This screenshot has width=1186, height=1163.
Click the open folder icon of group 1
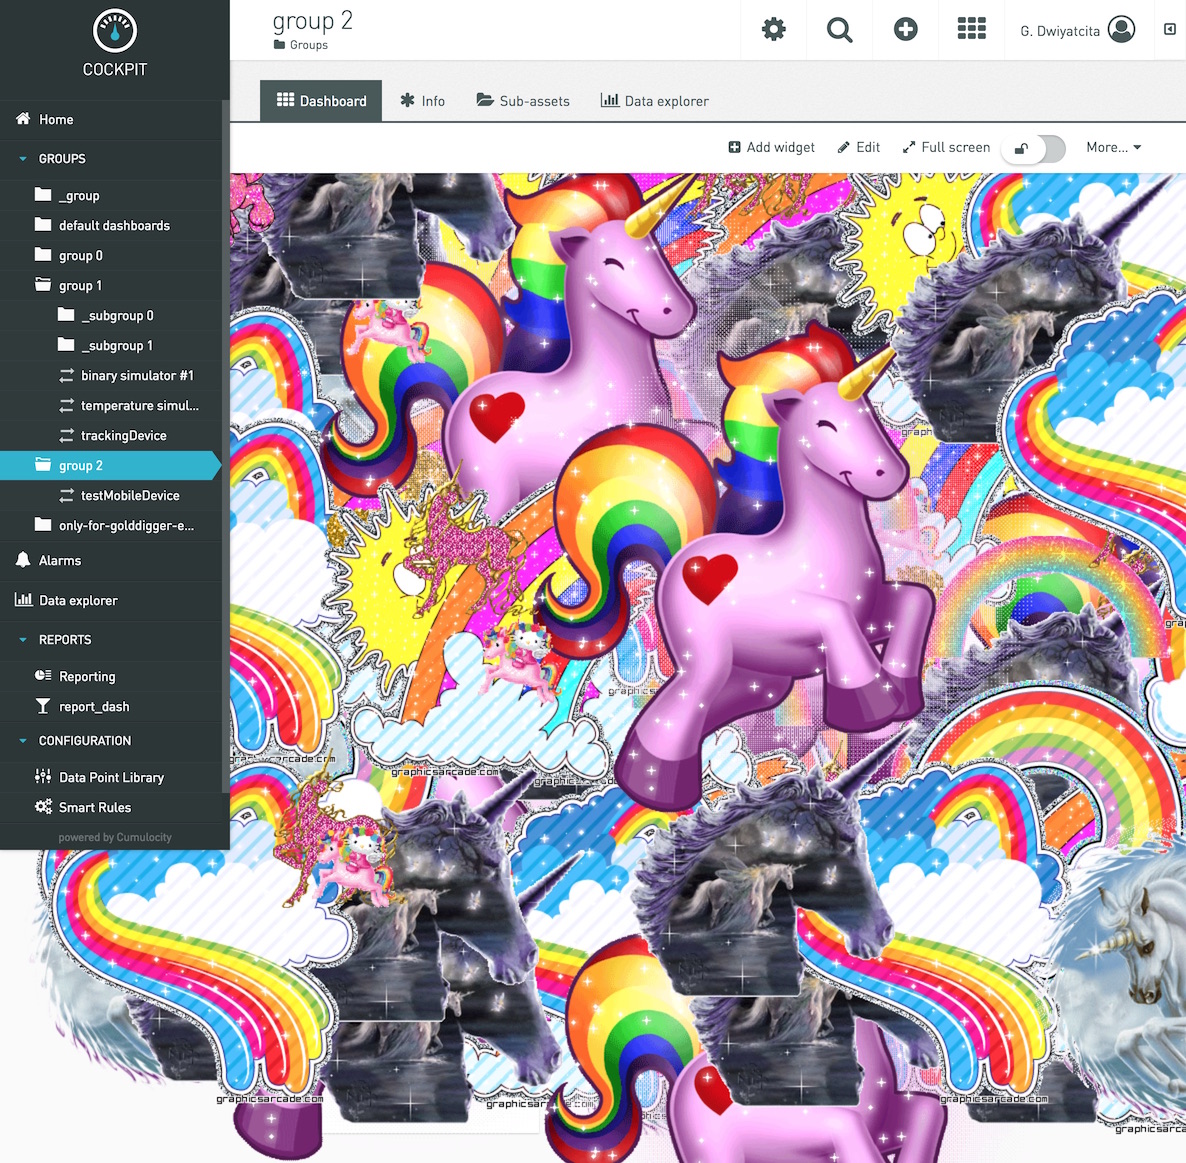click(x=43, y=285)
